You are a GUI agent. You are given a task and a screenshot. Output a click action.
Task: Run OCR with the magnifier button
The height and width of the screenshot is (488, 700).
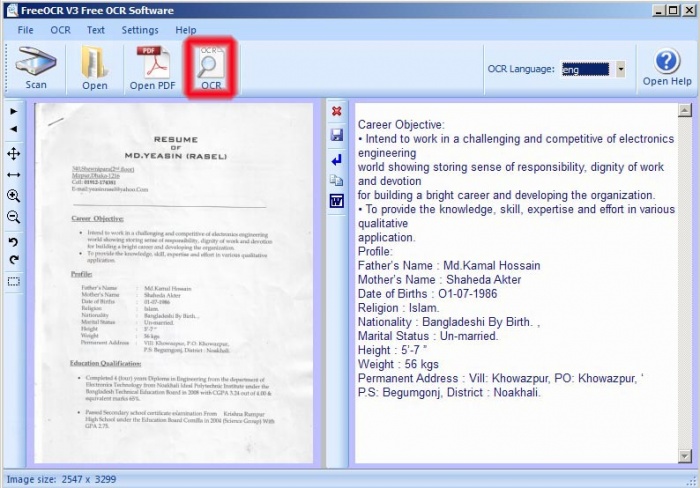point(211,68)
